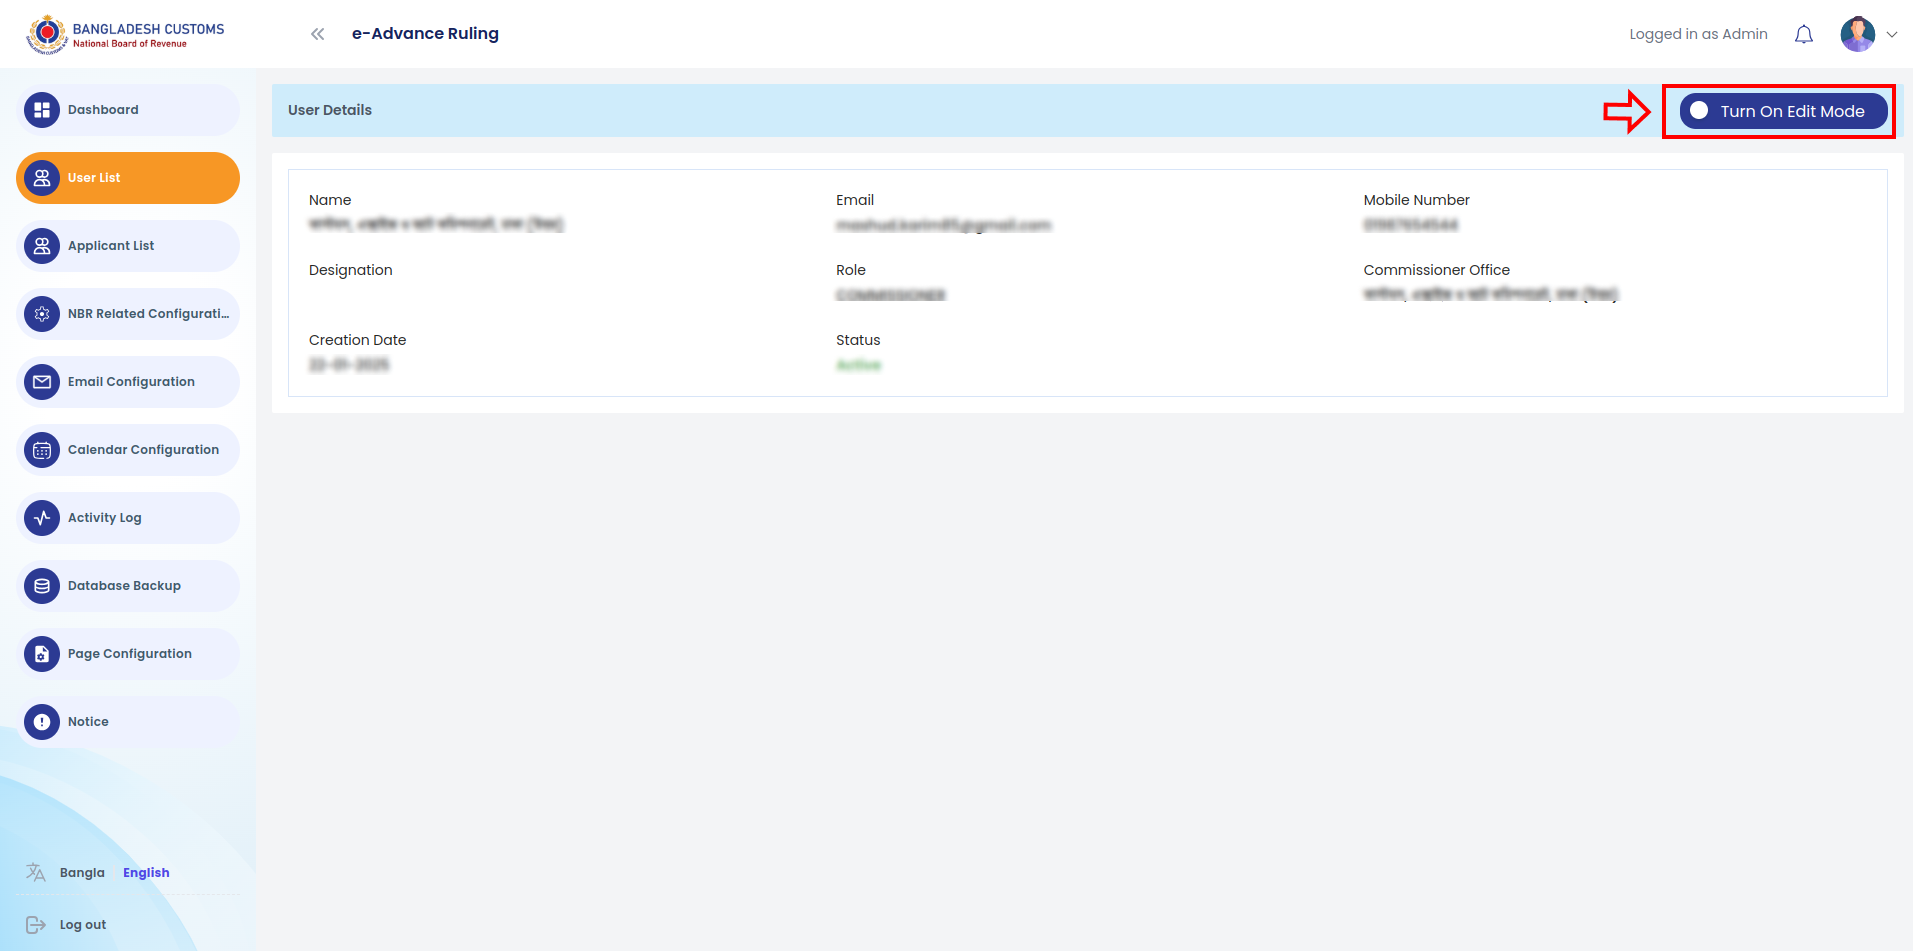Click the Activity Log pulse icon
The width and height of the screenshot is (1913, 951).
(42, 518)
